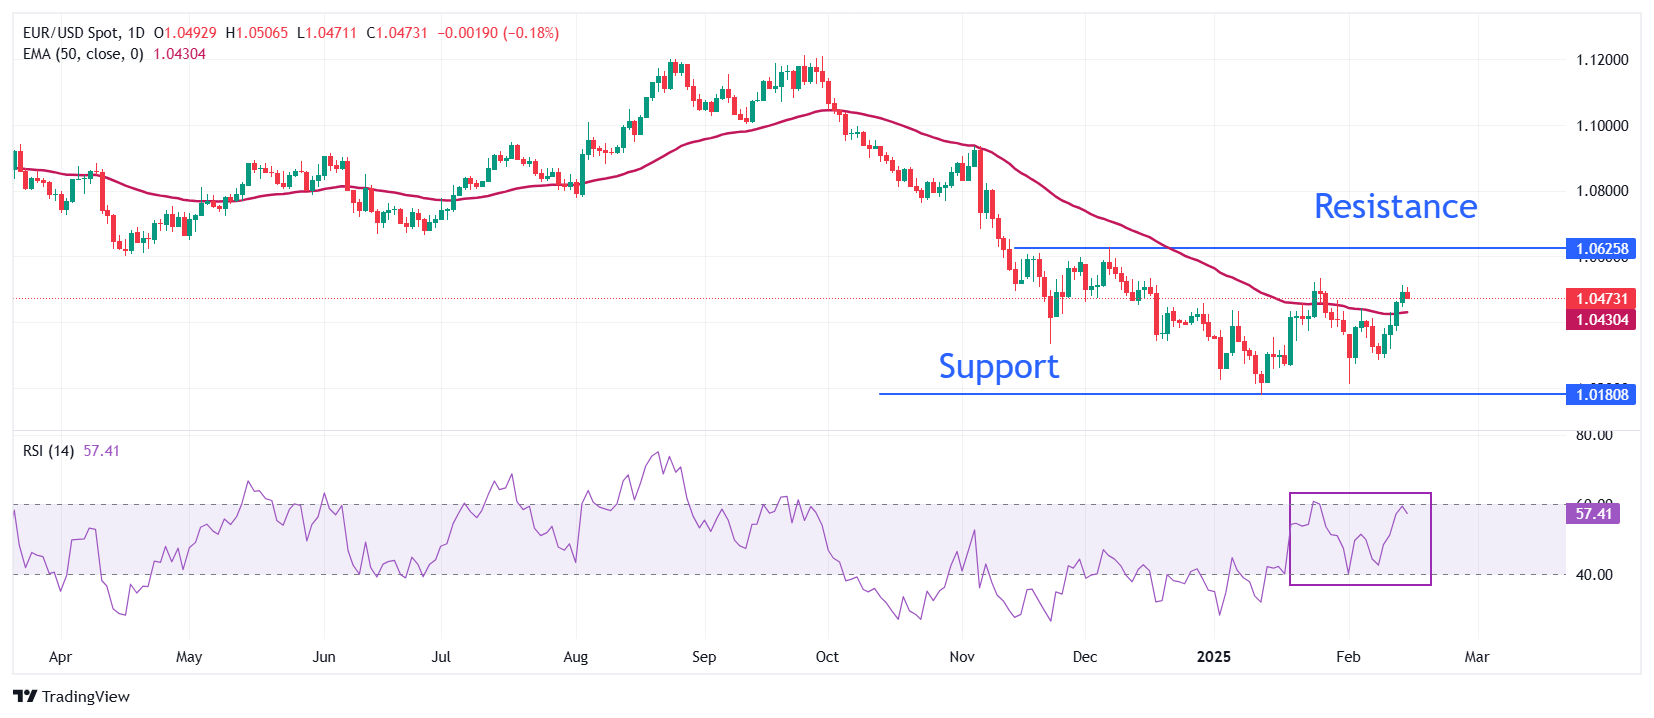
Task: Click the 1.12000 price axis label
Action: click(1602, 60)
